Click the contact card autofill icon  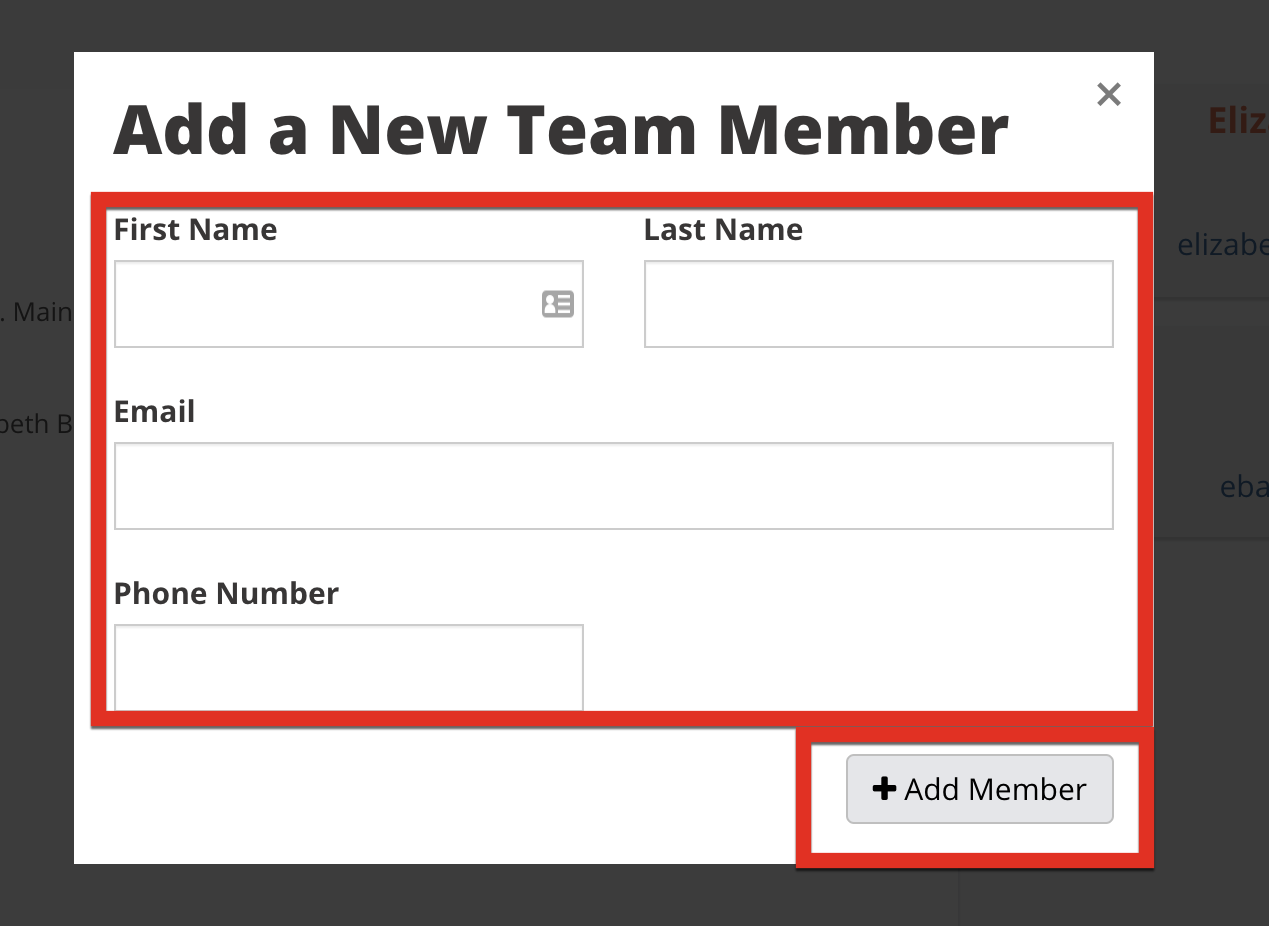tap(558, 304)
